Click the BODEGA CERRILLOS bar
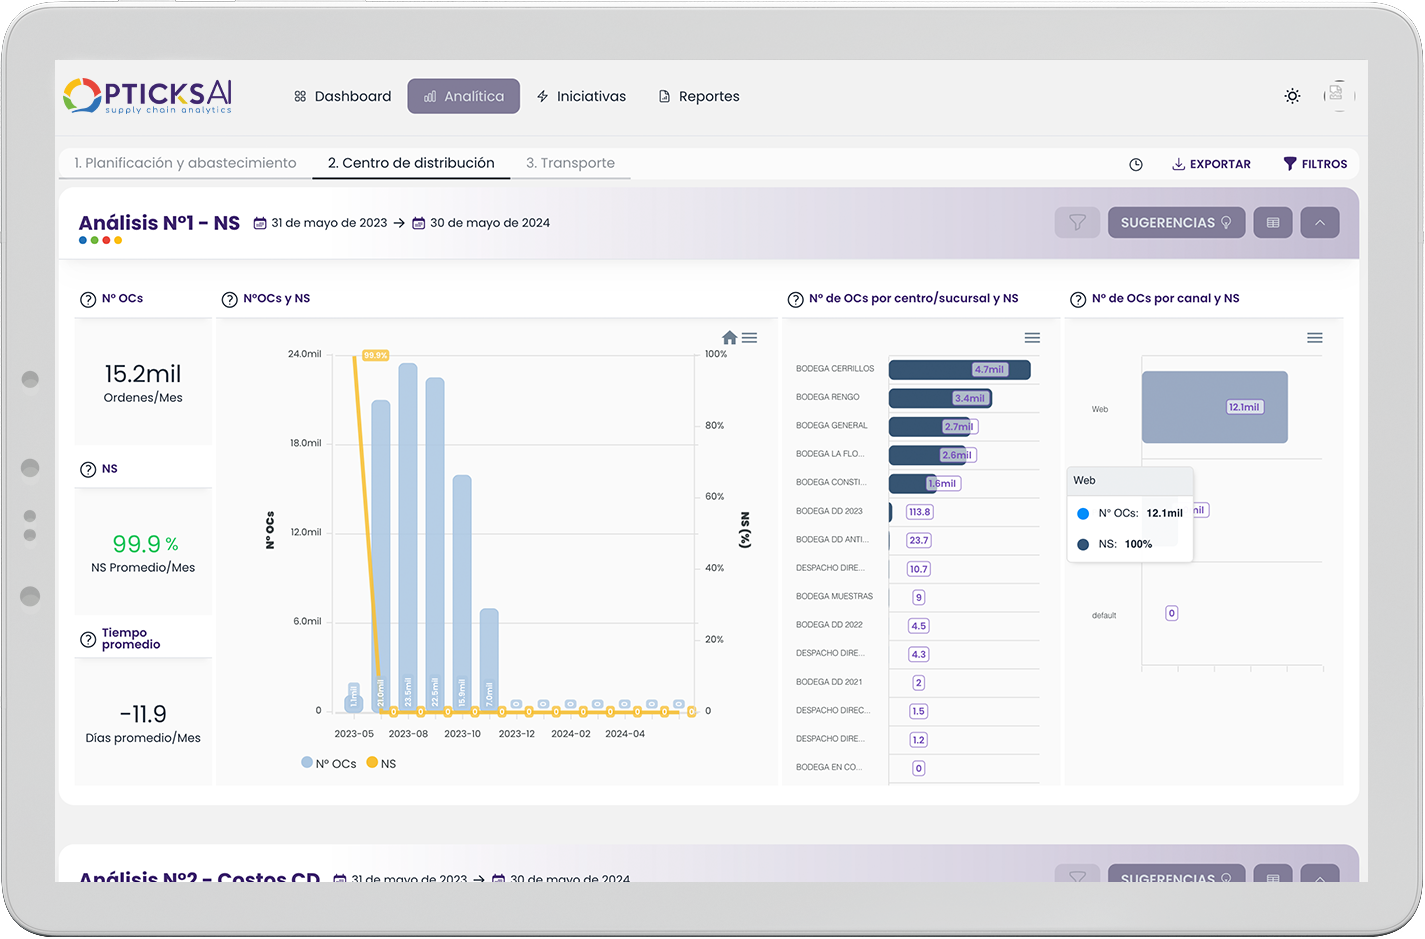Viewport: 1425px width, 939px height. tap(958, 370)
